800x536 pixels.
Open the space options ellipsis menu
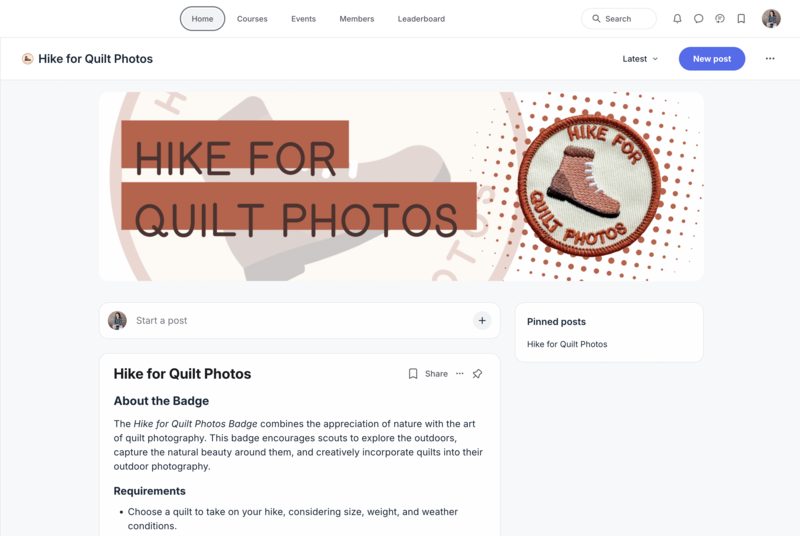click(770, 59)
